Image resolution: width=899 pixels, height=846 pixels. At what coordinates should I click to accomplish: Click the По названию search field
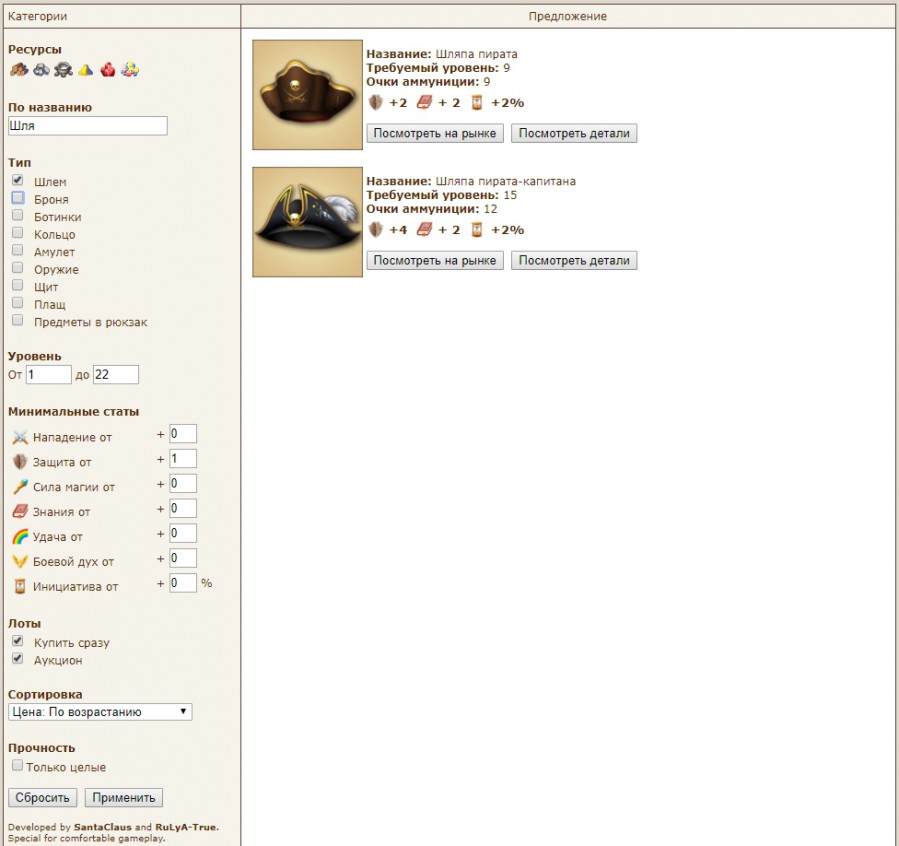click(88, 126)
